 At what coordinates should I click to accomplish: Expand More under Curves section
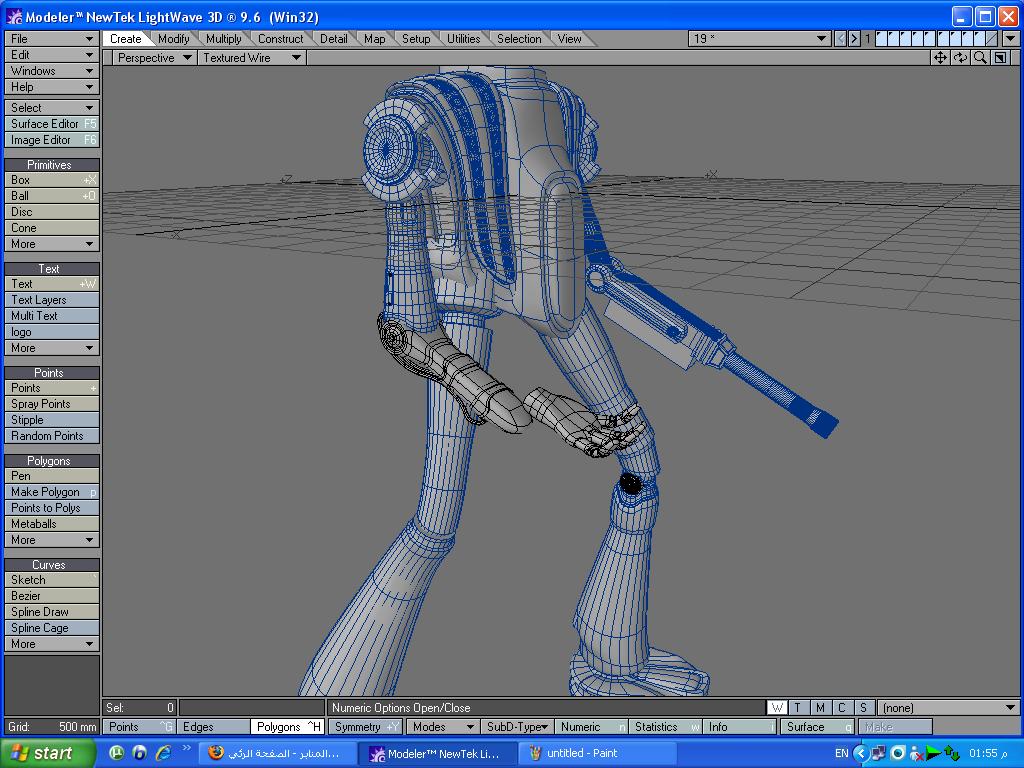click(x=52, y=644)
